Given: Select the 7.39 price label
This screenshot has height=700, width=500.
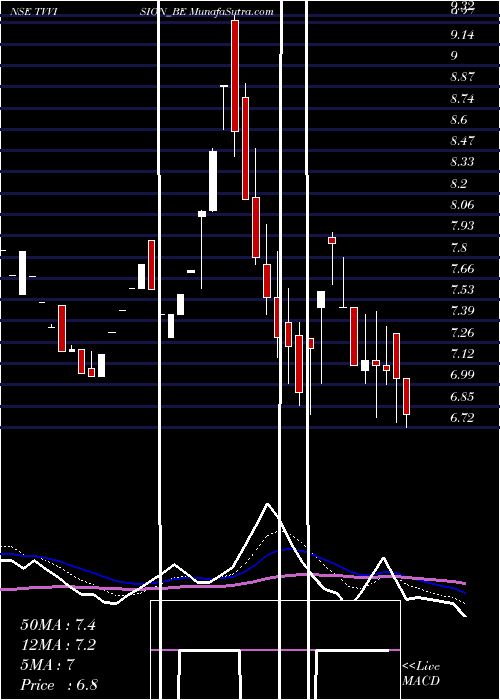Looking at the screenshot, I should click(462, 310).
